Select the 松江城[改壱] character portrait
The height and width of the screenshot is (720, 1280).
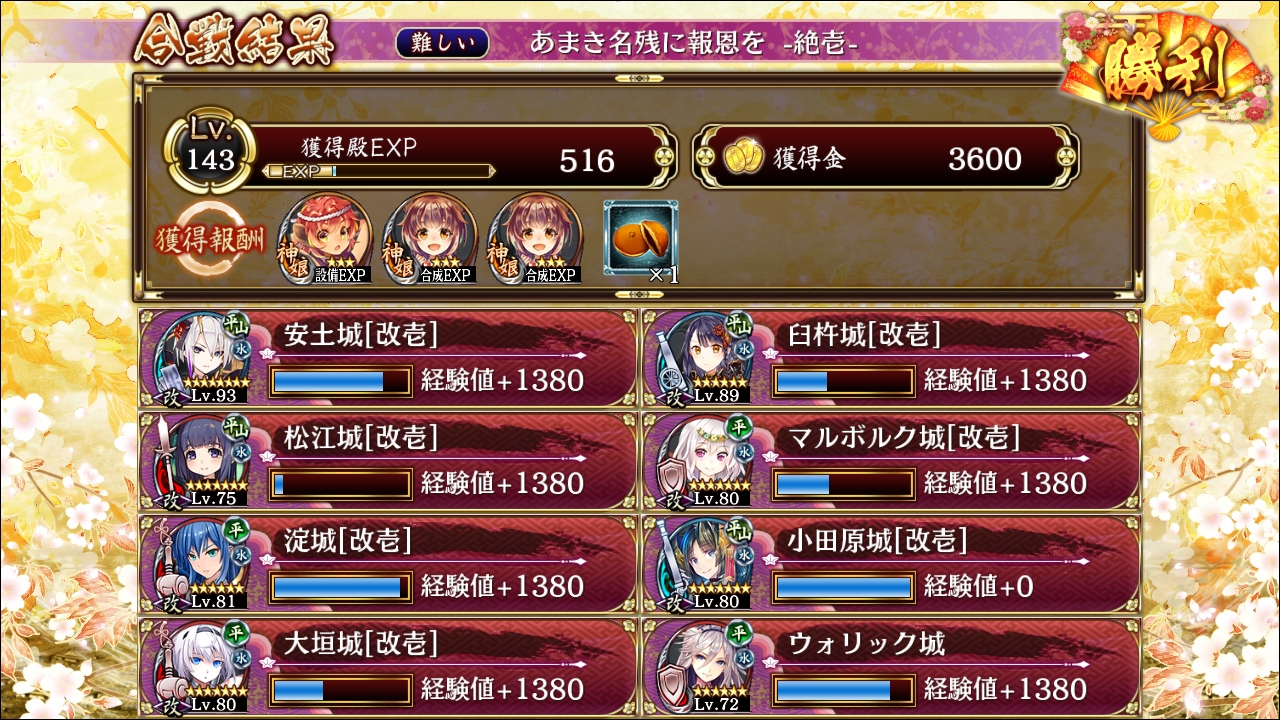[201, 460]
